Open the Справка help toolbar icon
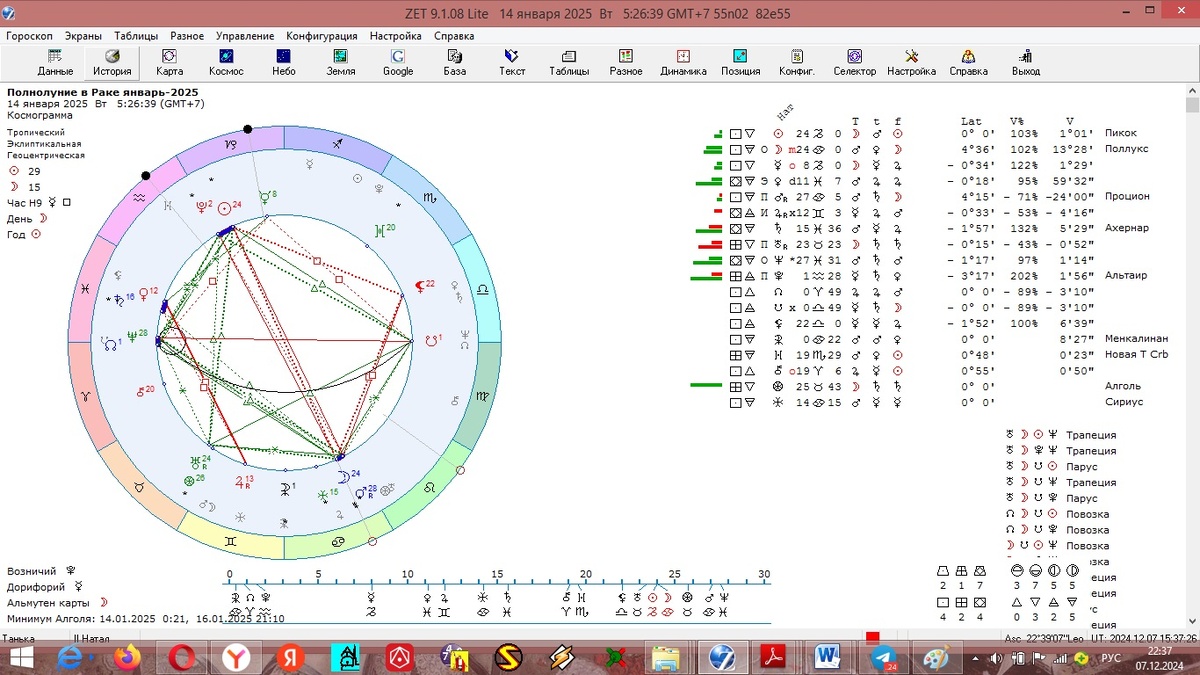This screenshot has height=675, width=1200. coord(968,62)
